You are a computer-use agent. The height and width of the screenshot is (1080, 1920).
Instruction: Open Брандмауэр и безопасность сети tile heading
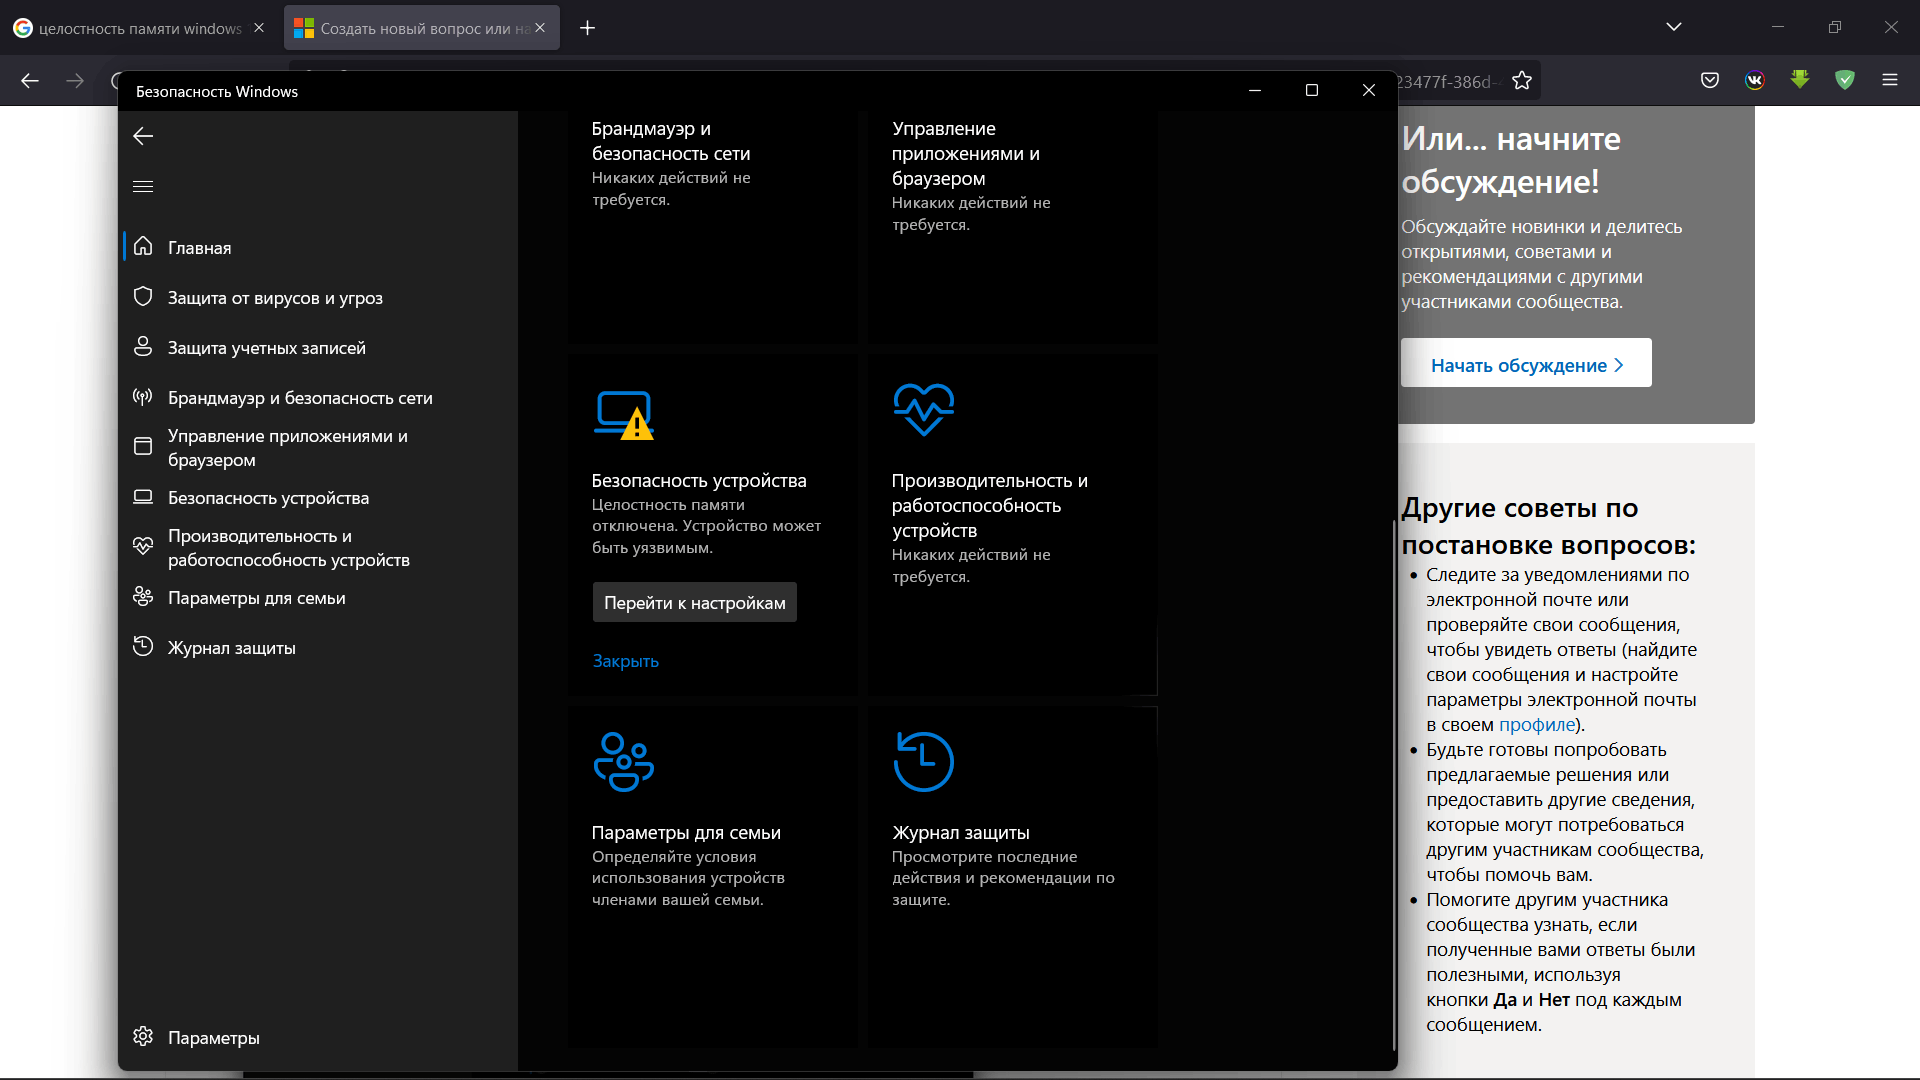click(671, 141)
